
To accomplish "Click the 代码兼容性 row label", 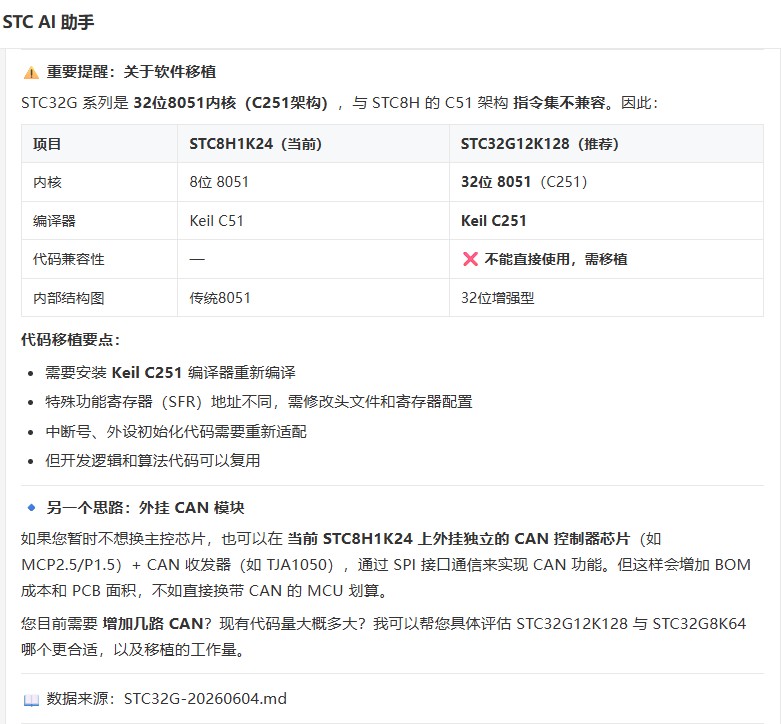I will pos(69,259).
